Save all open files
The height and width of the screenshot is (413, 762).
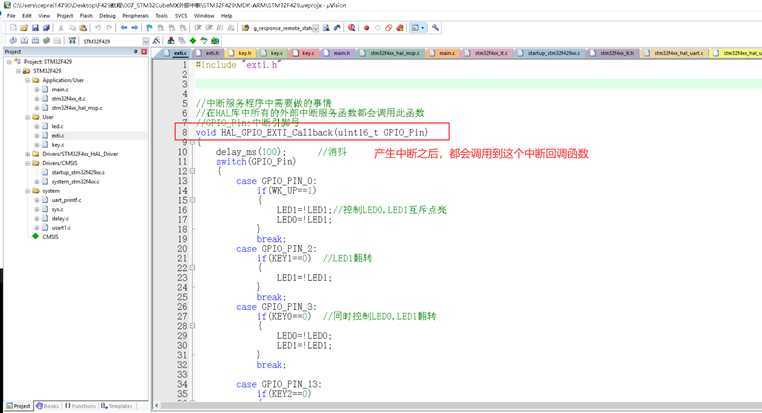click(x=46, y=28)
